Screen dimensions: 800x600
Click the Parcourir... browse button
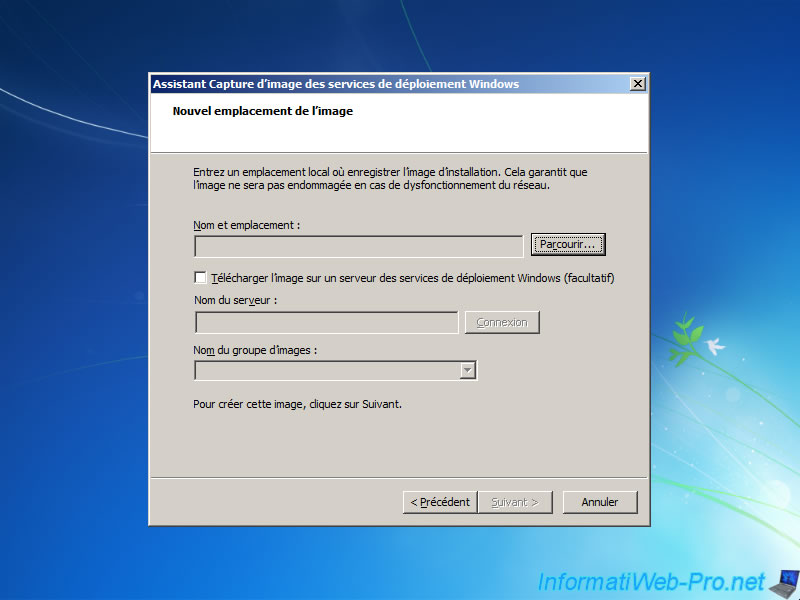pos(568,244)
